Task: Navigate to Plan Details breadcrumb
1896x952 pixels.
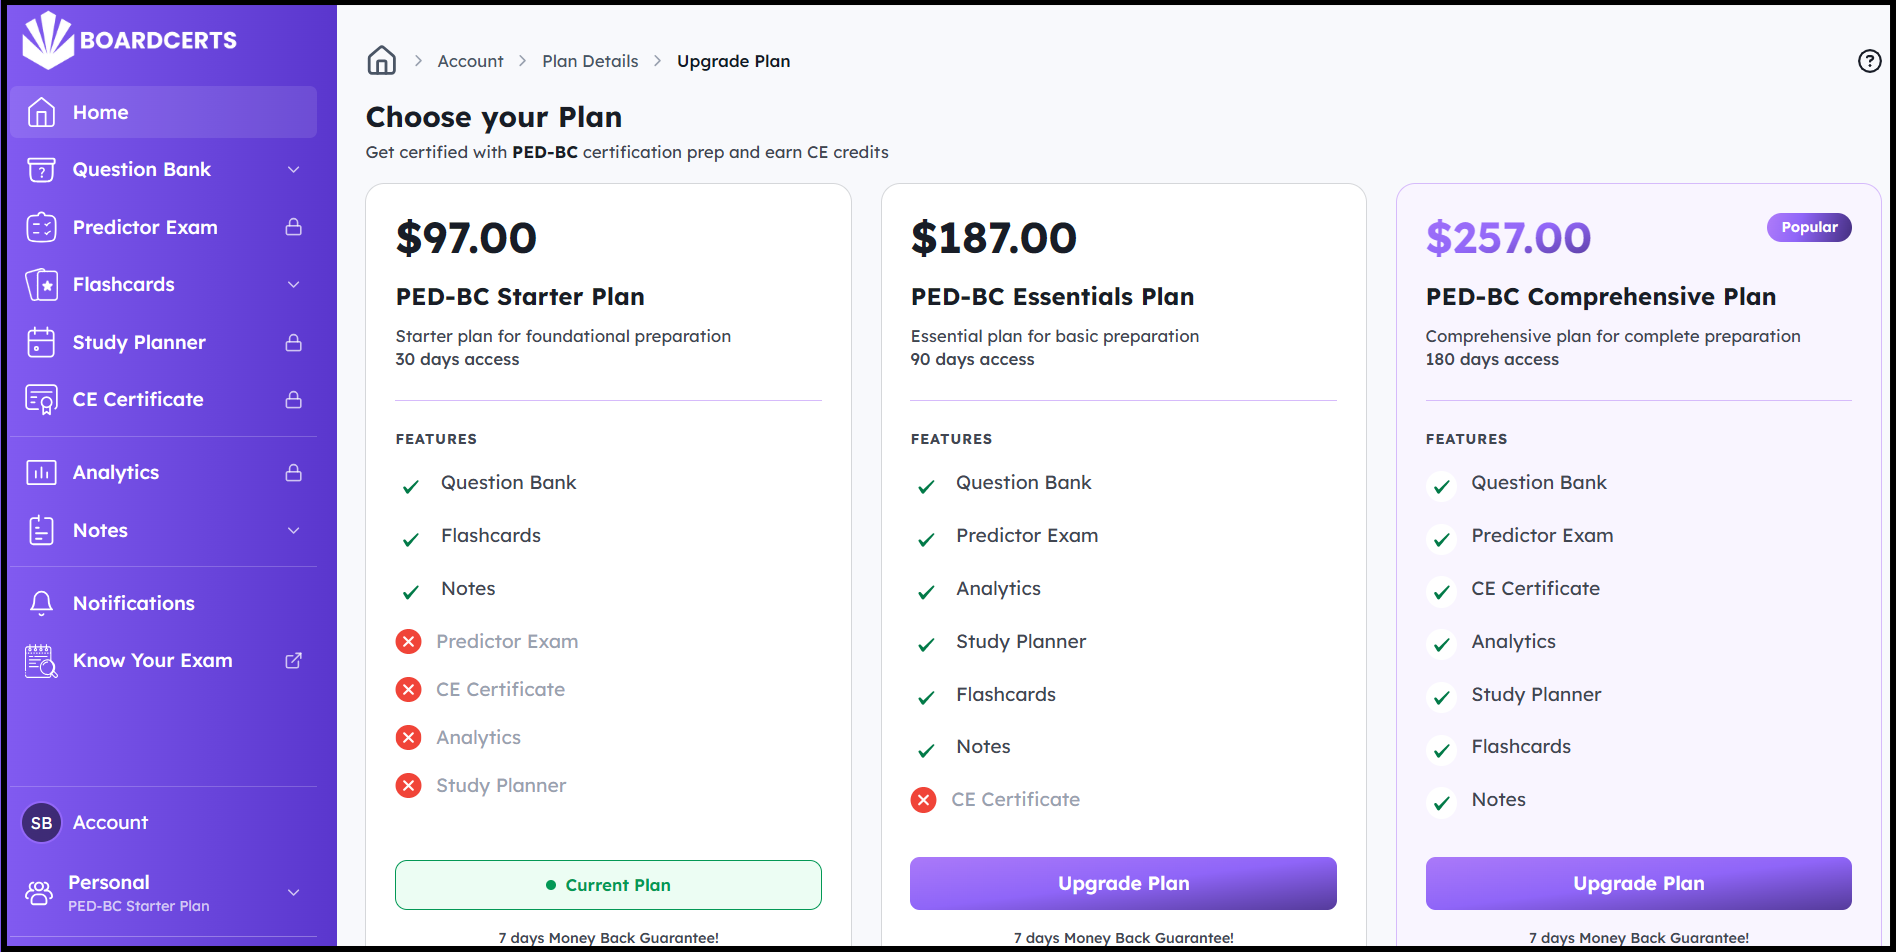Action: point(590,61)
